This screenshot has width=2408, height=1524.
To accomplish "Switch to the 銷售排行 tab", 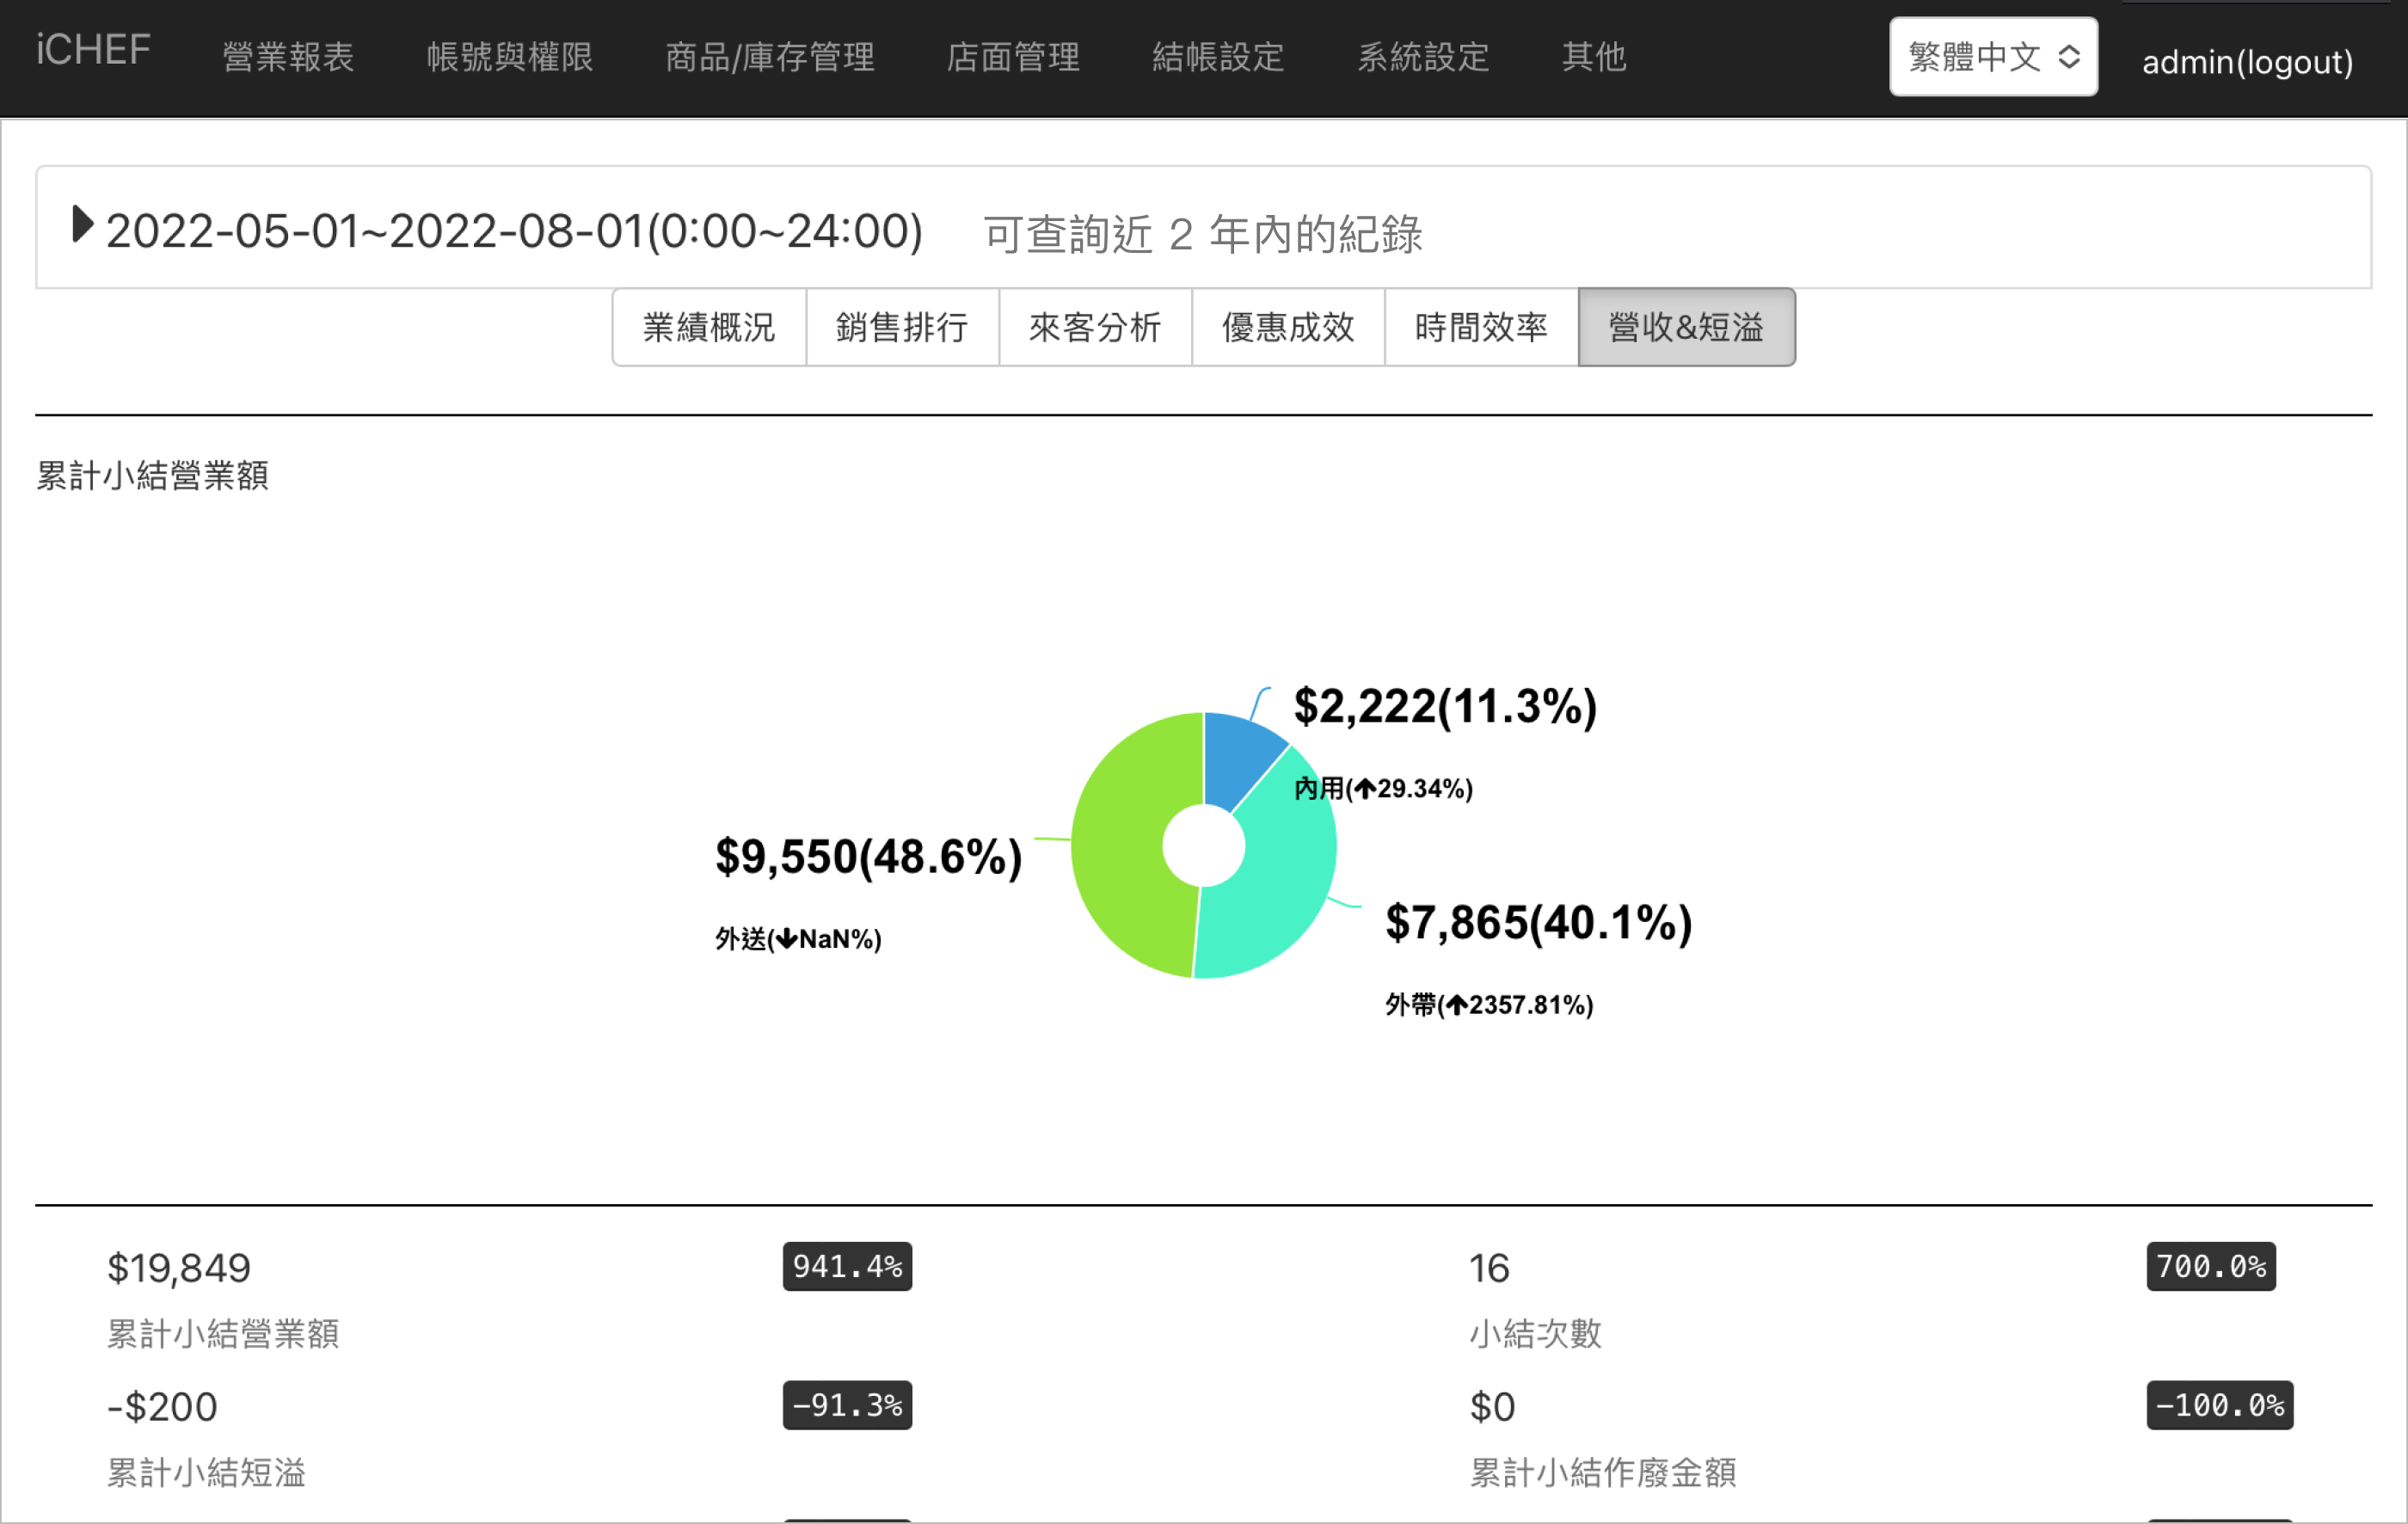I will click(x=901, y=327).
